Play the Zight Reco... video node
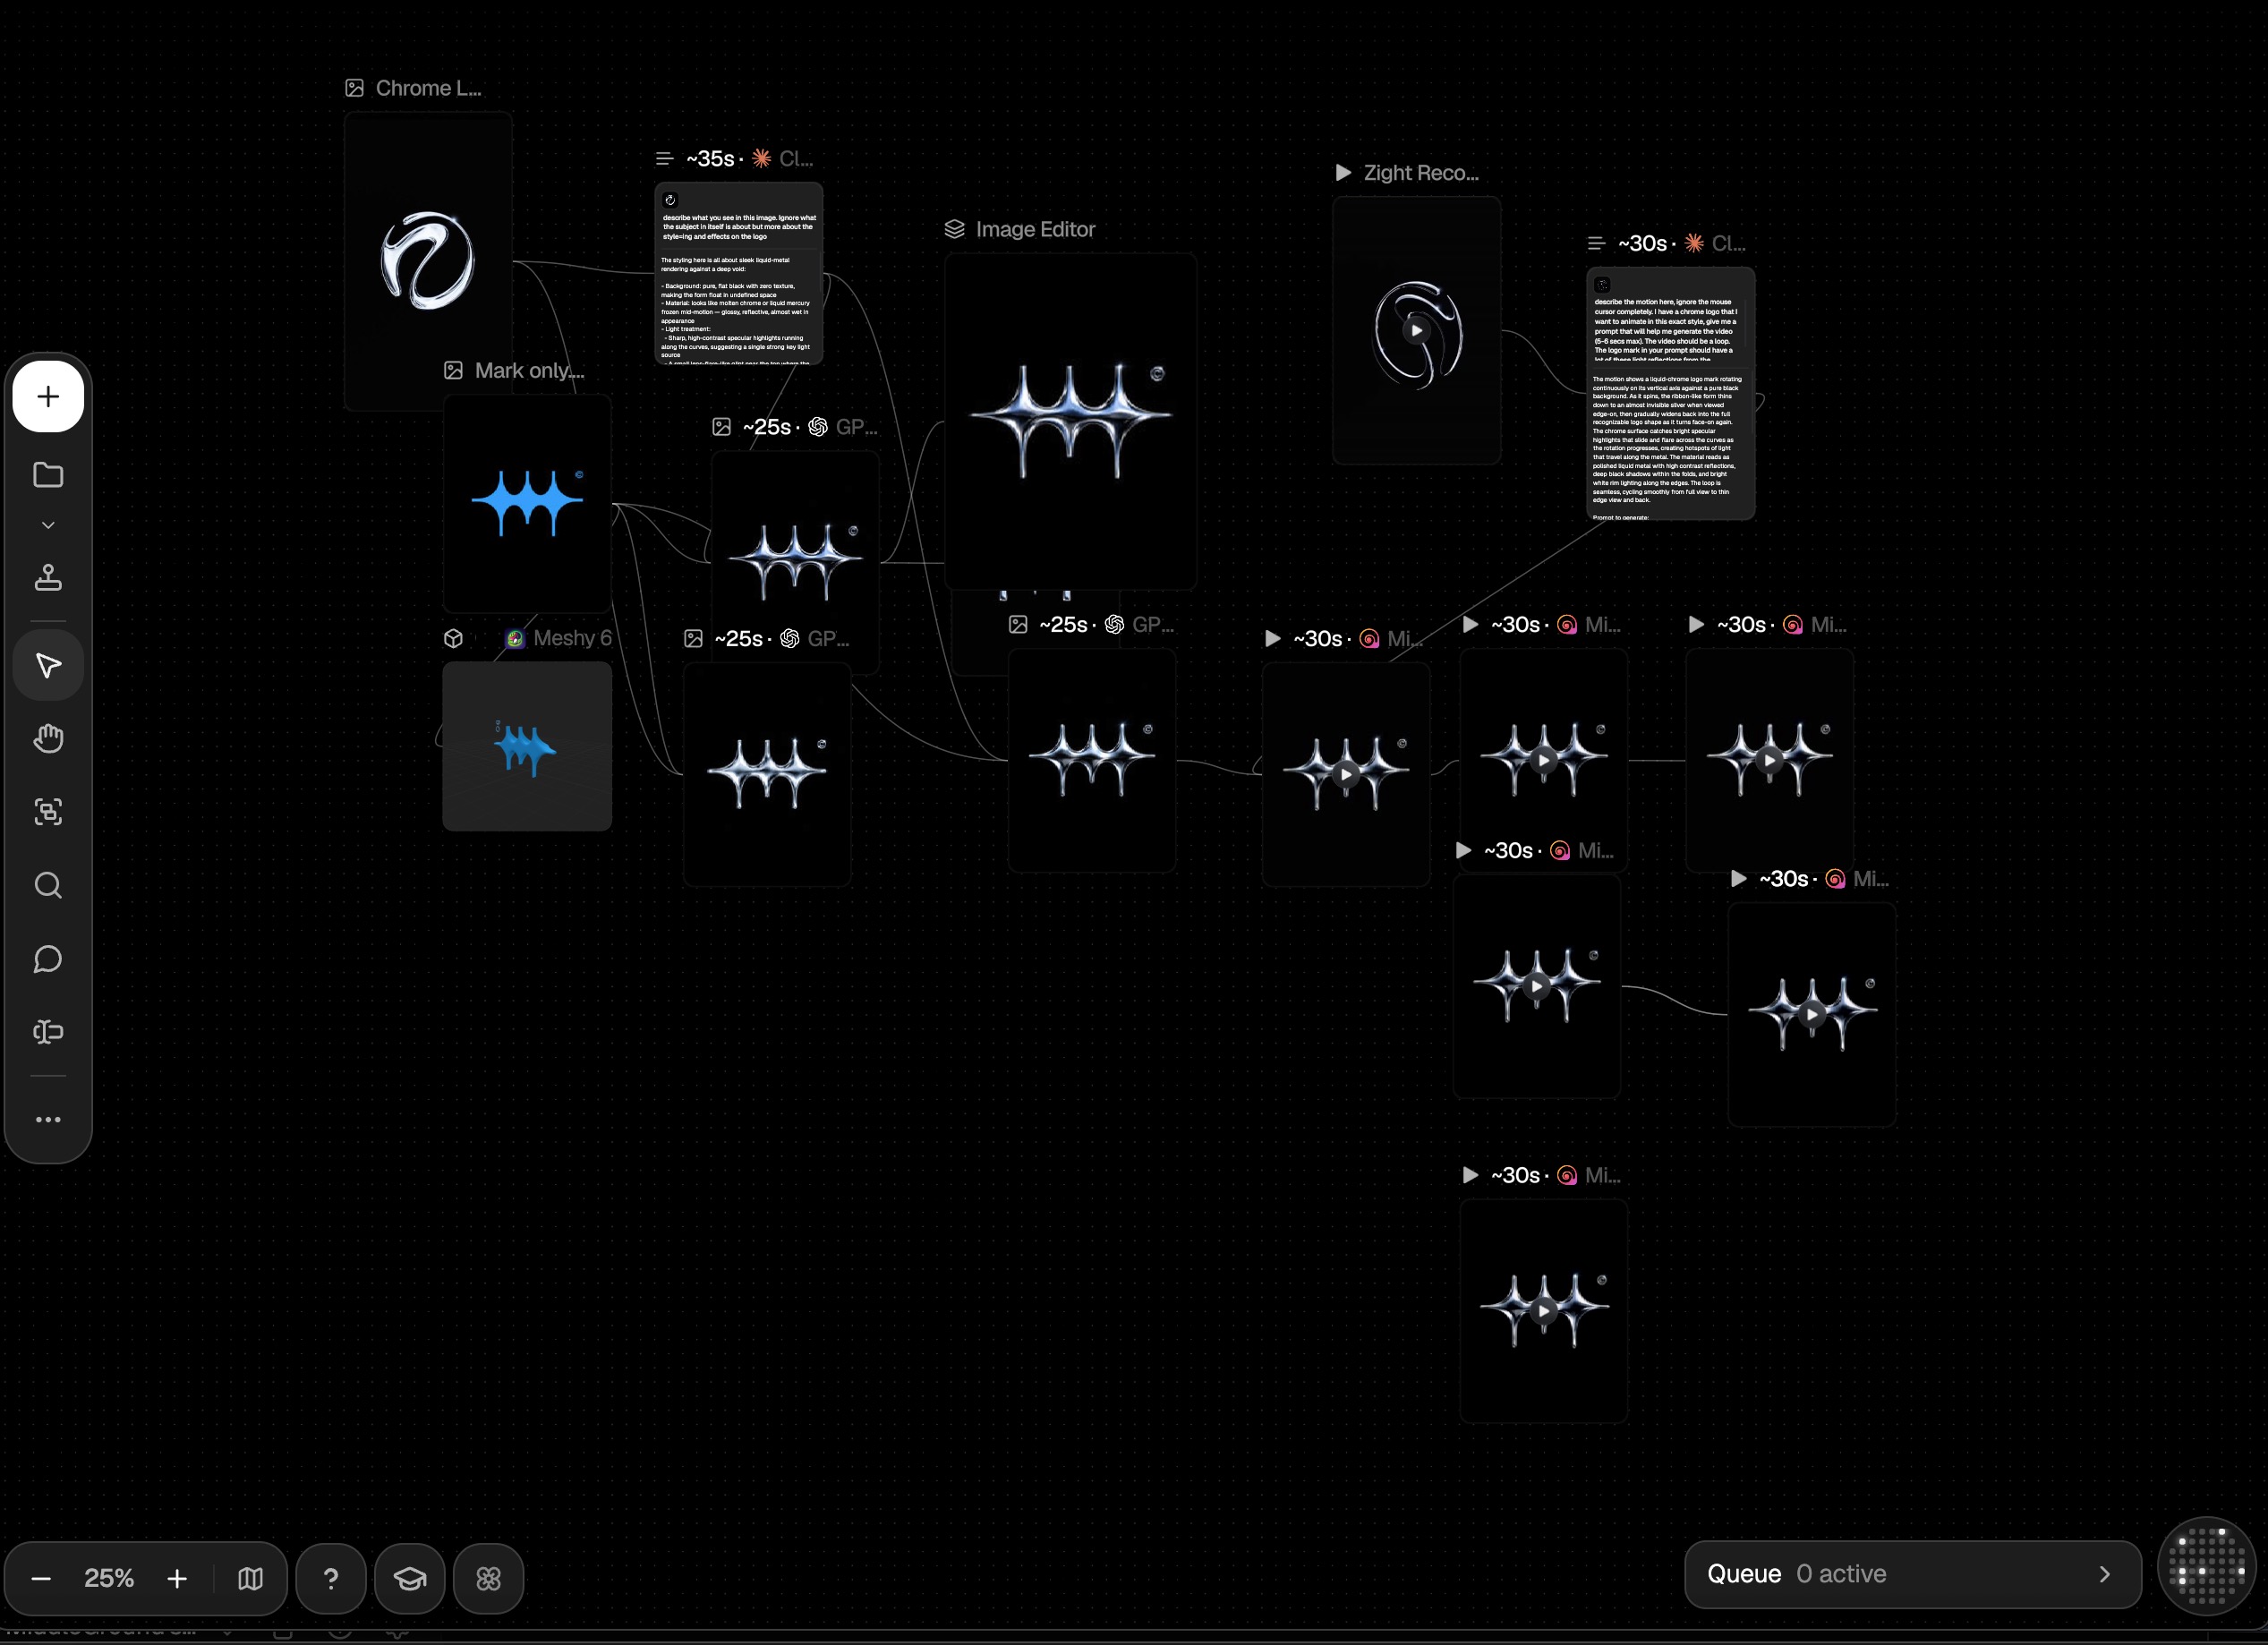This screenshot has width=2268, height=1645. tap(1416, 330)
